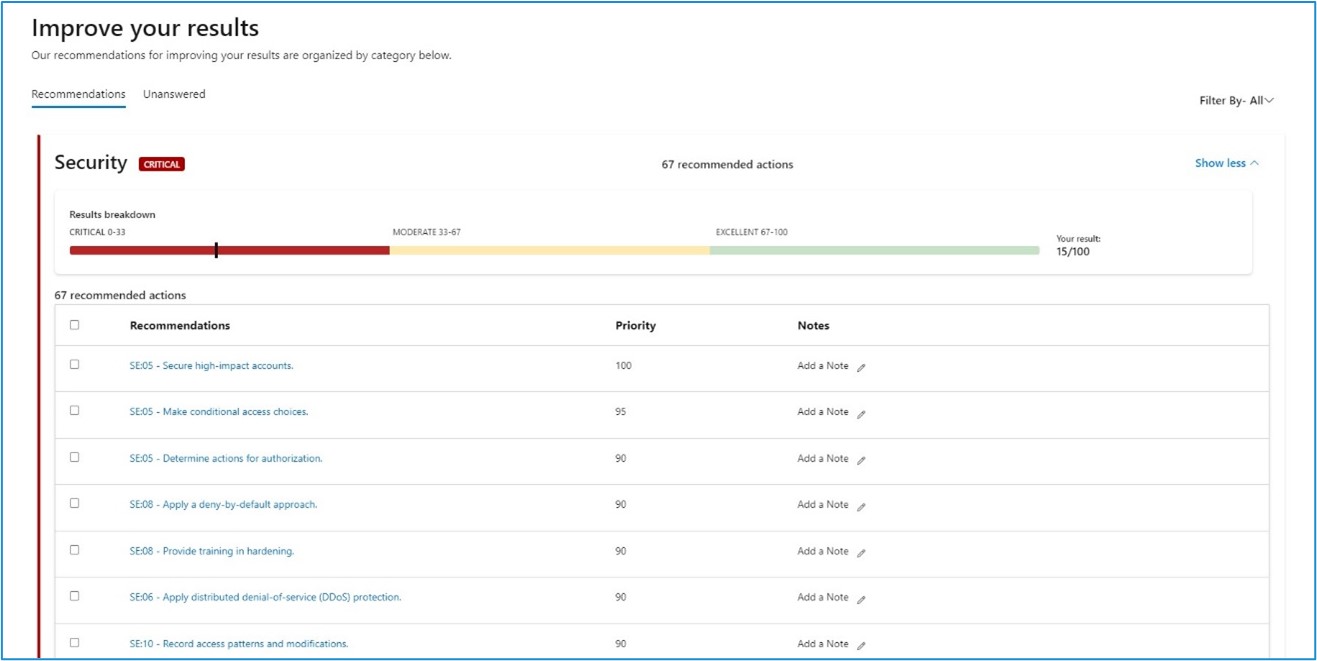1317x661 pixels.
Task: Collapse the Security section with Show less
Action: pyautogui.click(x=1228, y=161)
